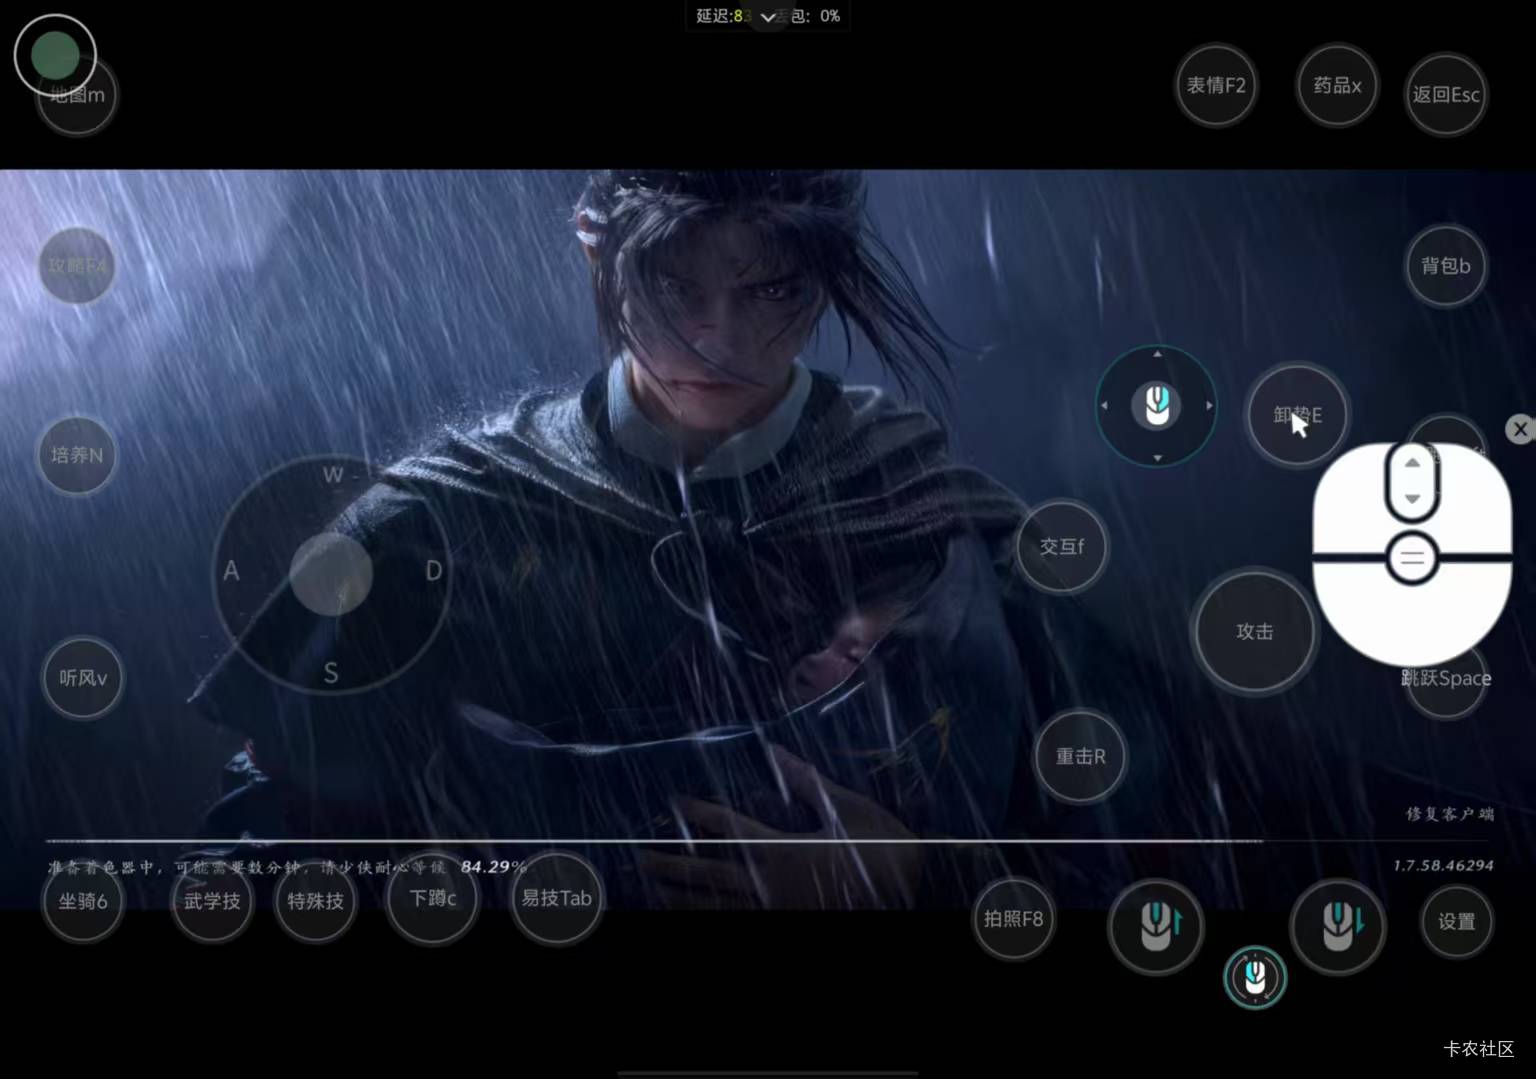Click the 84.29% loading percentage text
The height and width of the screenshot is (1079, 1536).
[493, 867]
